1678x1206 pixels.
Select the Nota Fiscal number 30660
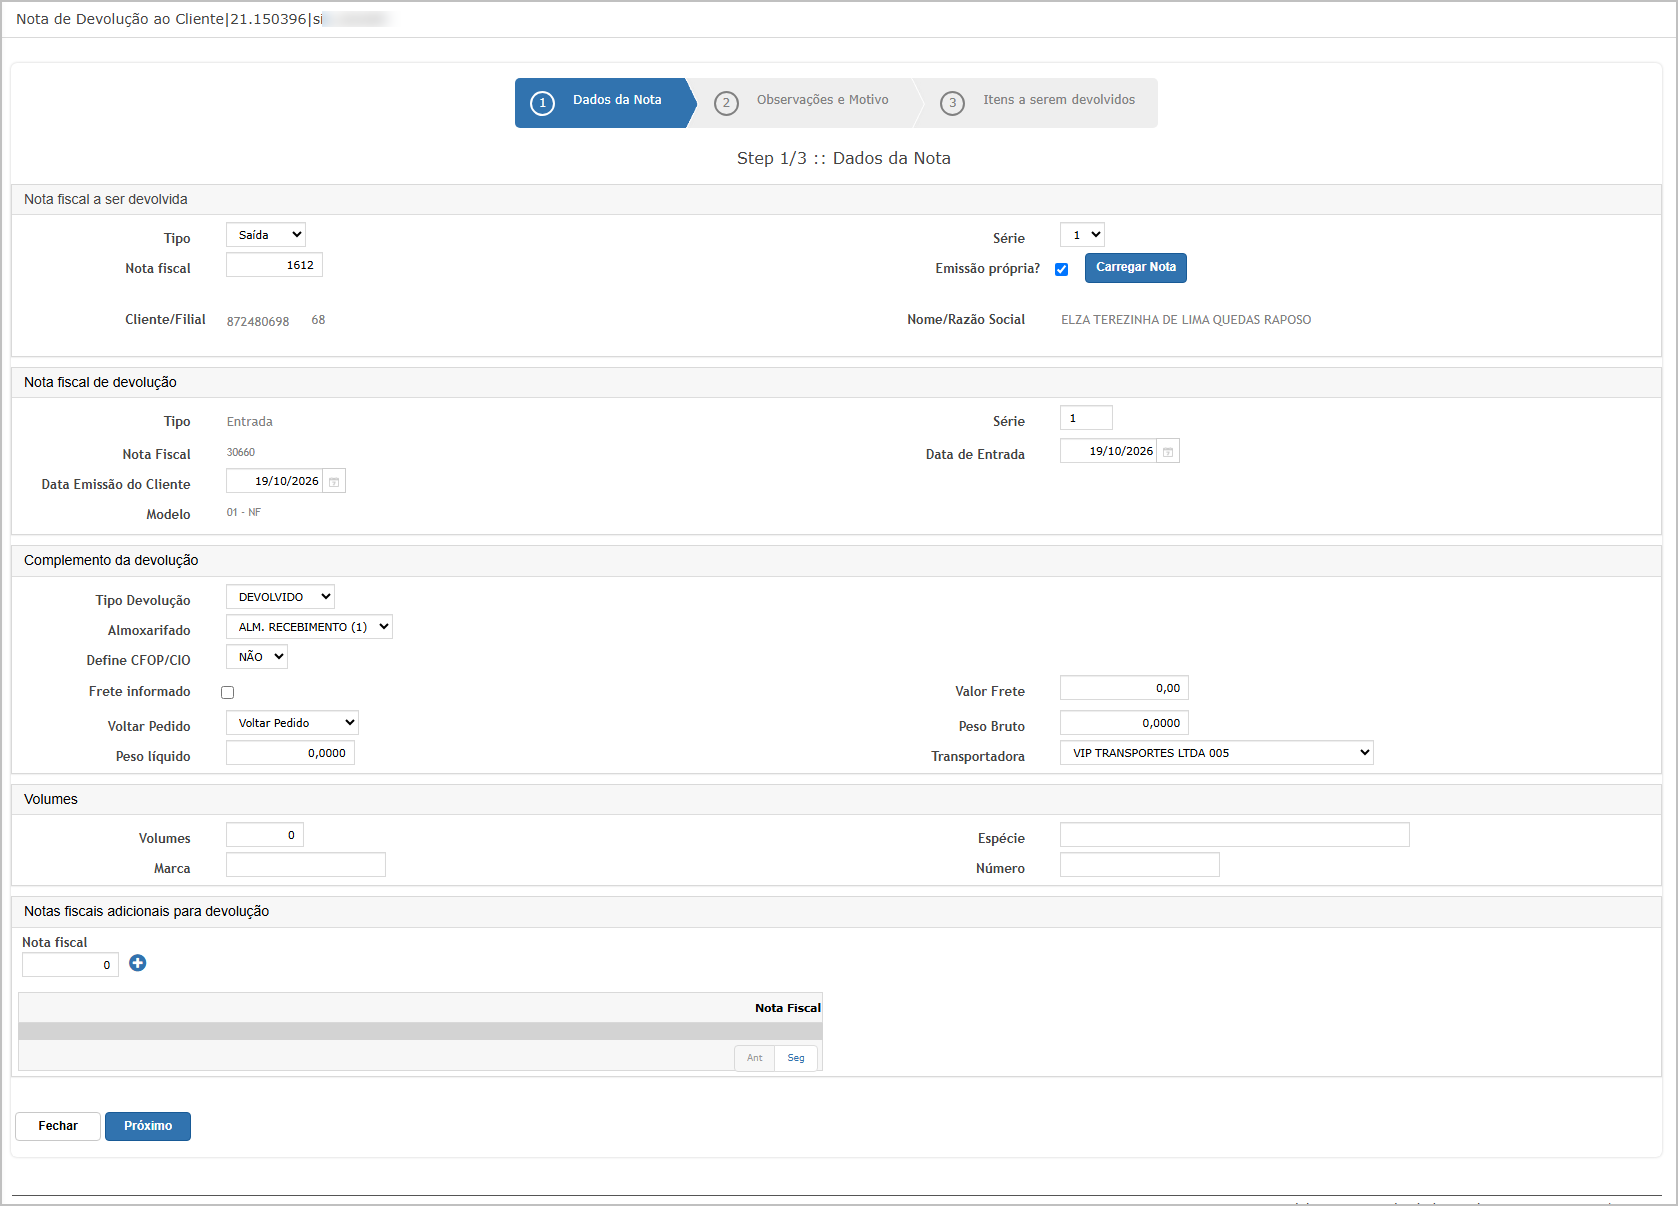click(241, 453)
